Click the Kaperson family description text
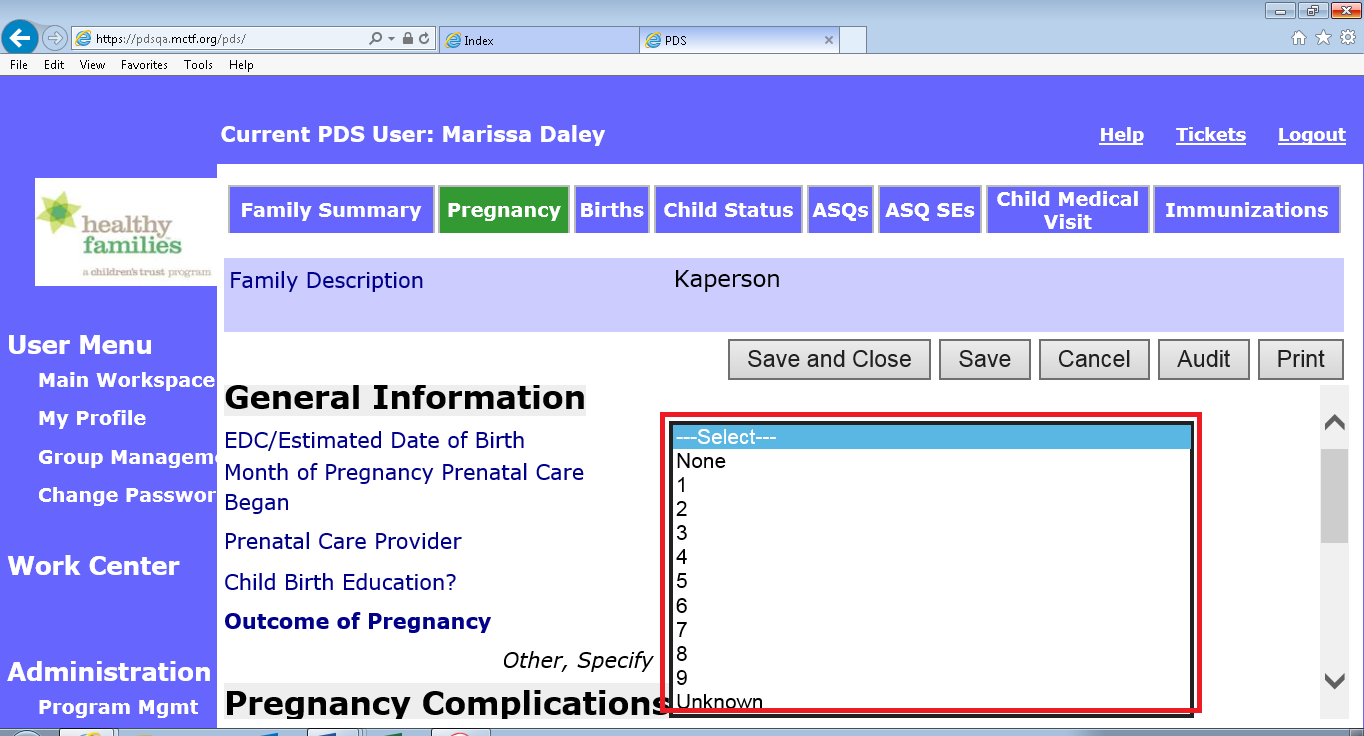1364x736 pixels. pyautogui.click(x=727, y=279)
